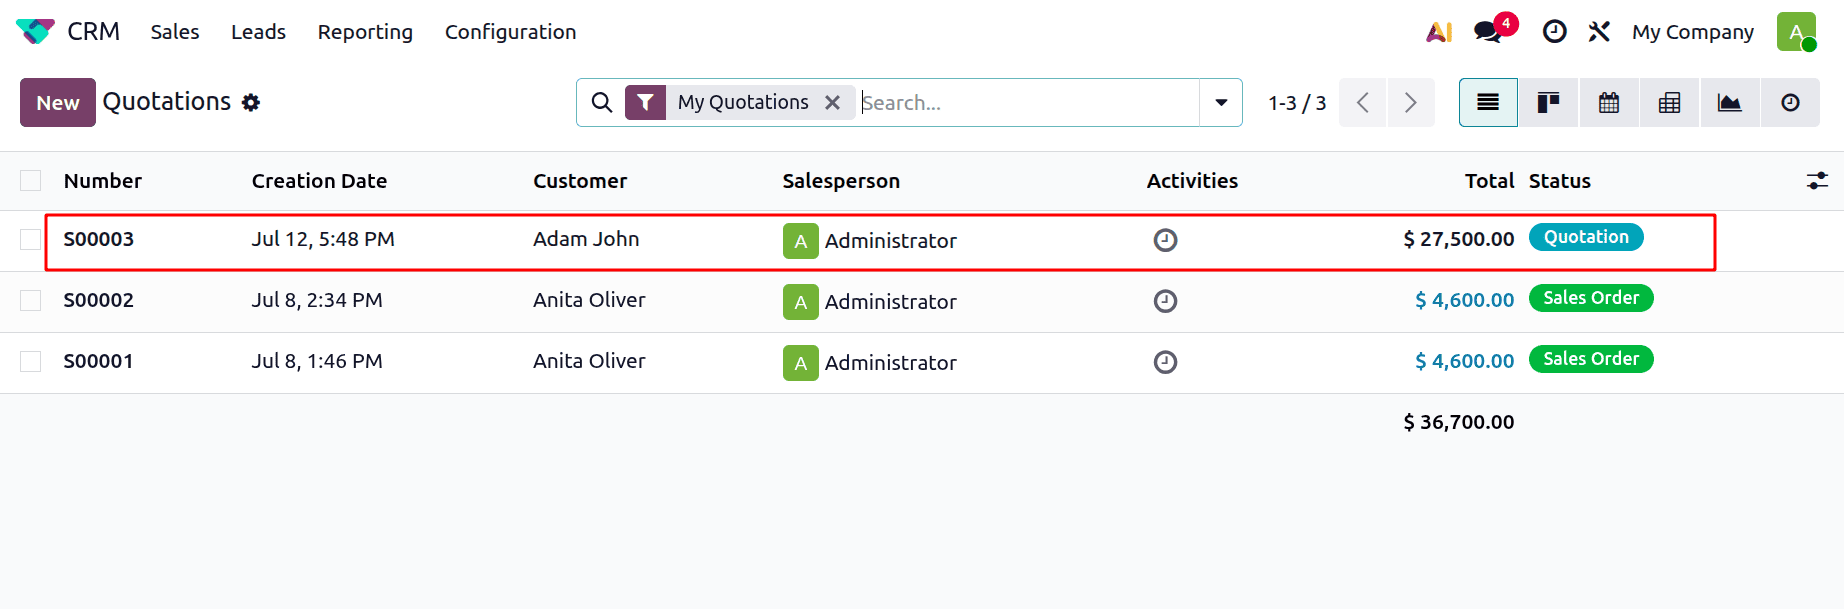The image size is (1844, 609).
Task: Click the Adam John customer cell
Action: coord(586,239)
